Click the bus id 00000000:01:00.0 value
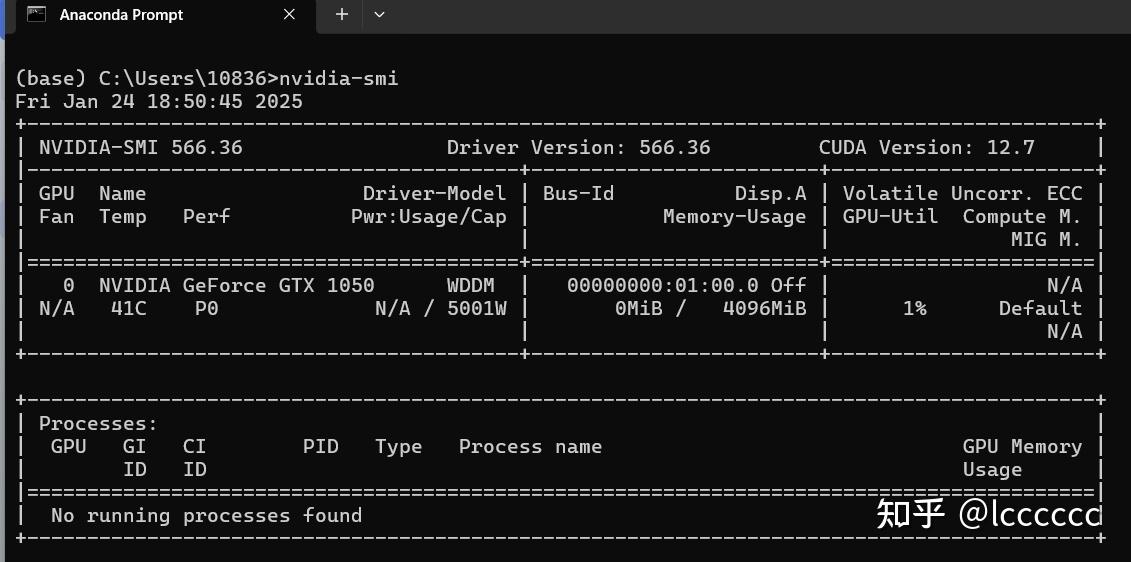Viewport: 1131px width, 562px height. click(662, 286)
